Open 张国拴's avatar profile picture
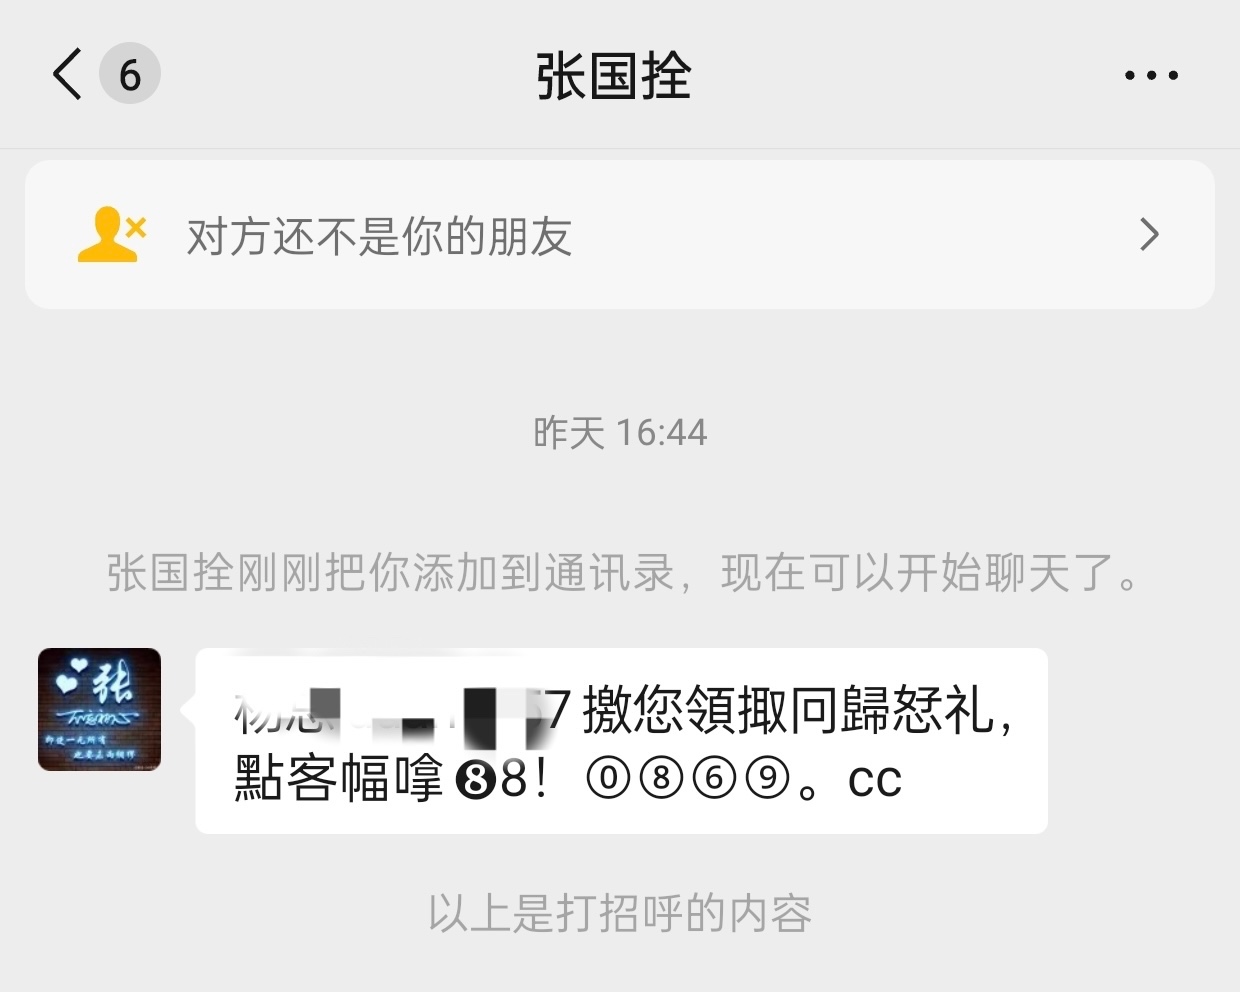1240x992 pixels. 99,709
